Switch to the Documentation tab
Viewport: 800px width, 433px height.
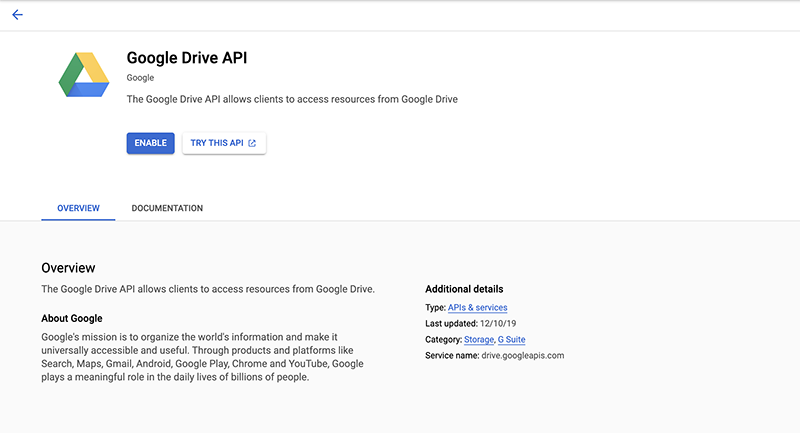click(x=167, y=208)
